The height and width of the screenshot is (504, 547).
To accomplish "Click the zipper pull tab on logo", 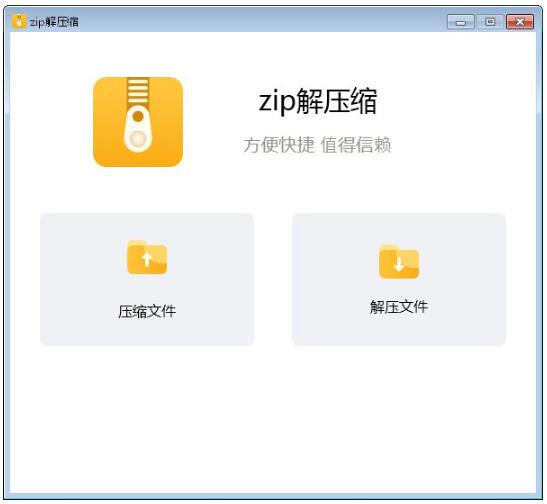I will [138, 129].
